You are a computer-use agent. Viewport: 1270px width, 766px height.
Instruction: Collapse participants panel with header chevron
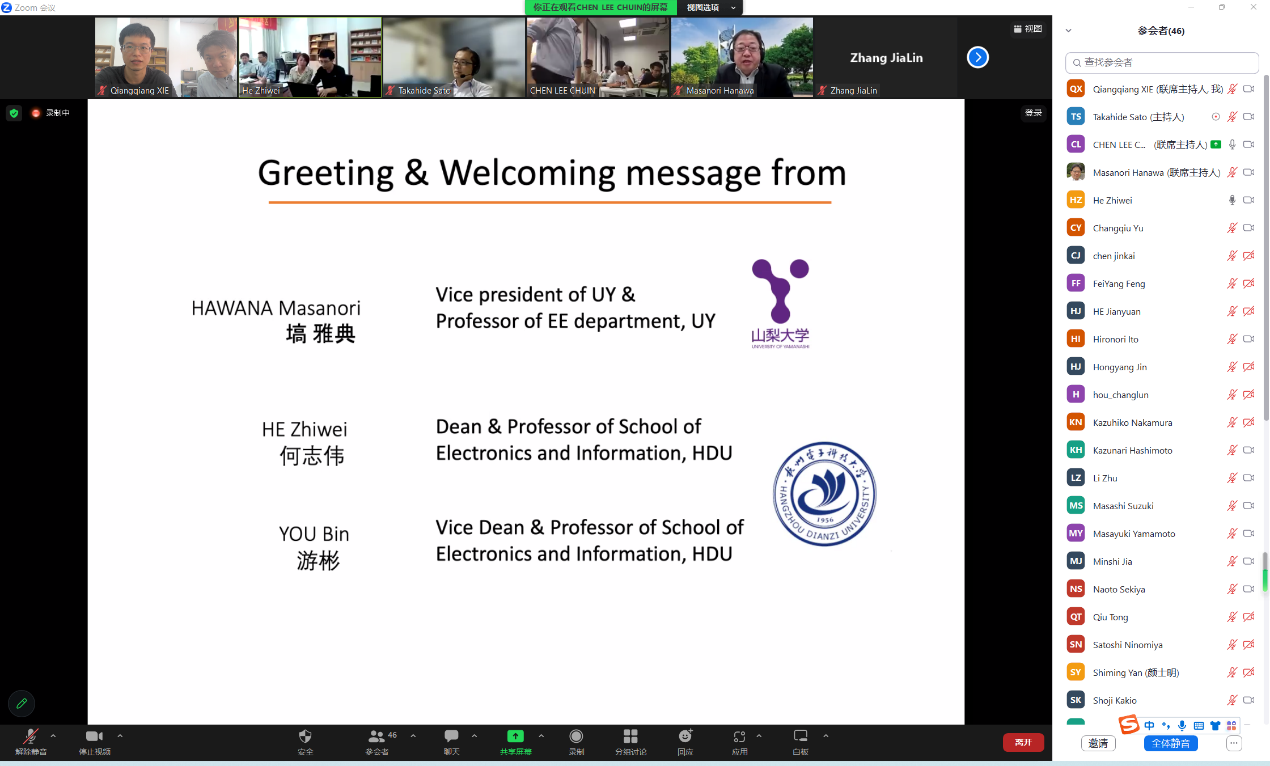click(1068, 31)
